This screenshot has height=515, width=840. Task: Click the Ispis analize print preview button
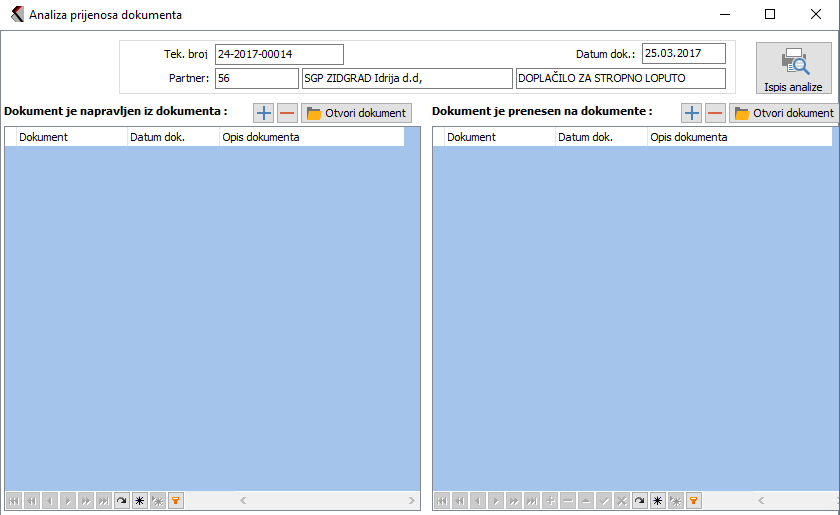(x=793, y=69)
